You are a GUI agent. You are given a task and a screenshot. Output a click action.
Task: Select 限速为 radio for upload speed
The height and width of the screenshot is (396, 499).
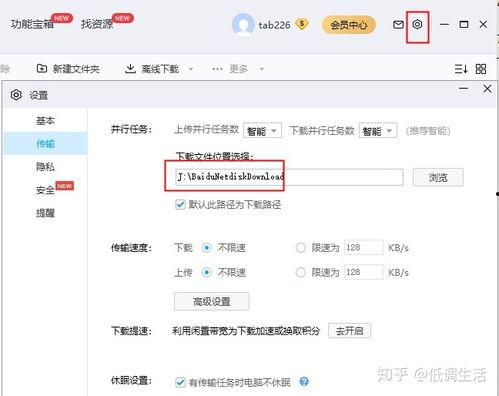click(300, 272)
